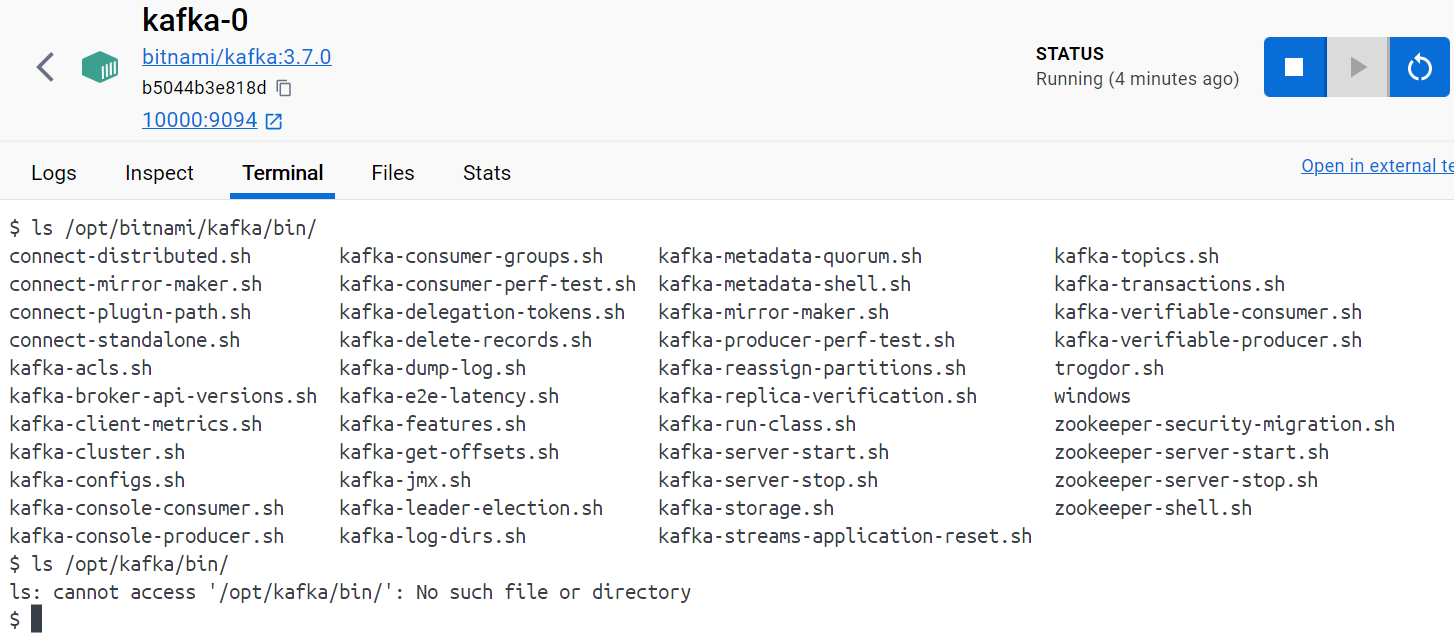Click kafka-server-stop.sh file name
This screenshot has width=1454, height=637.
(768, 480)
